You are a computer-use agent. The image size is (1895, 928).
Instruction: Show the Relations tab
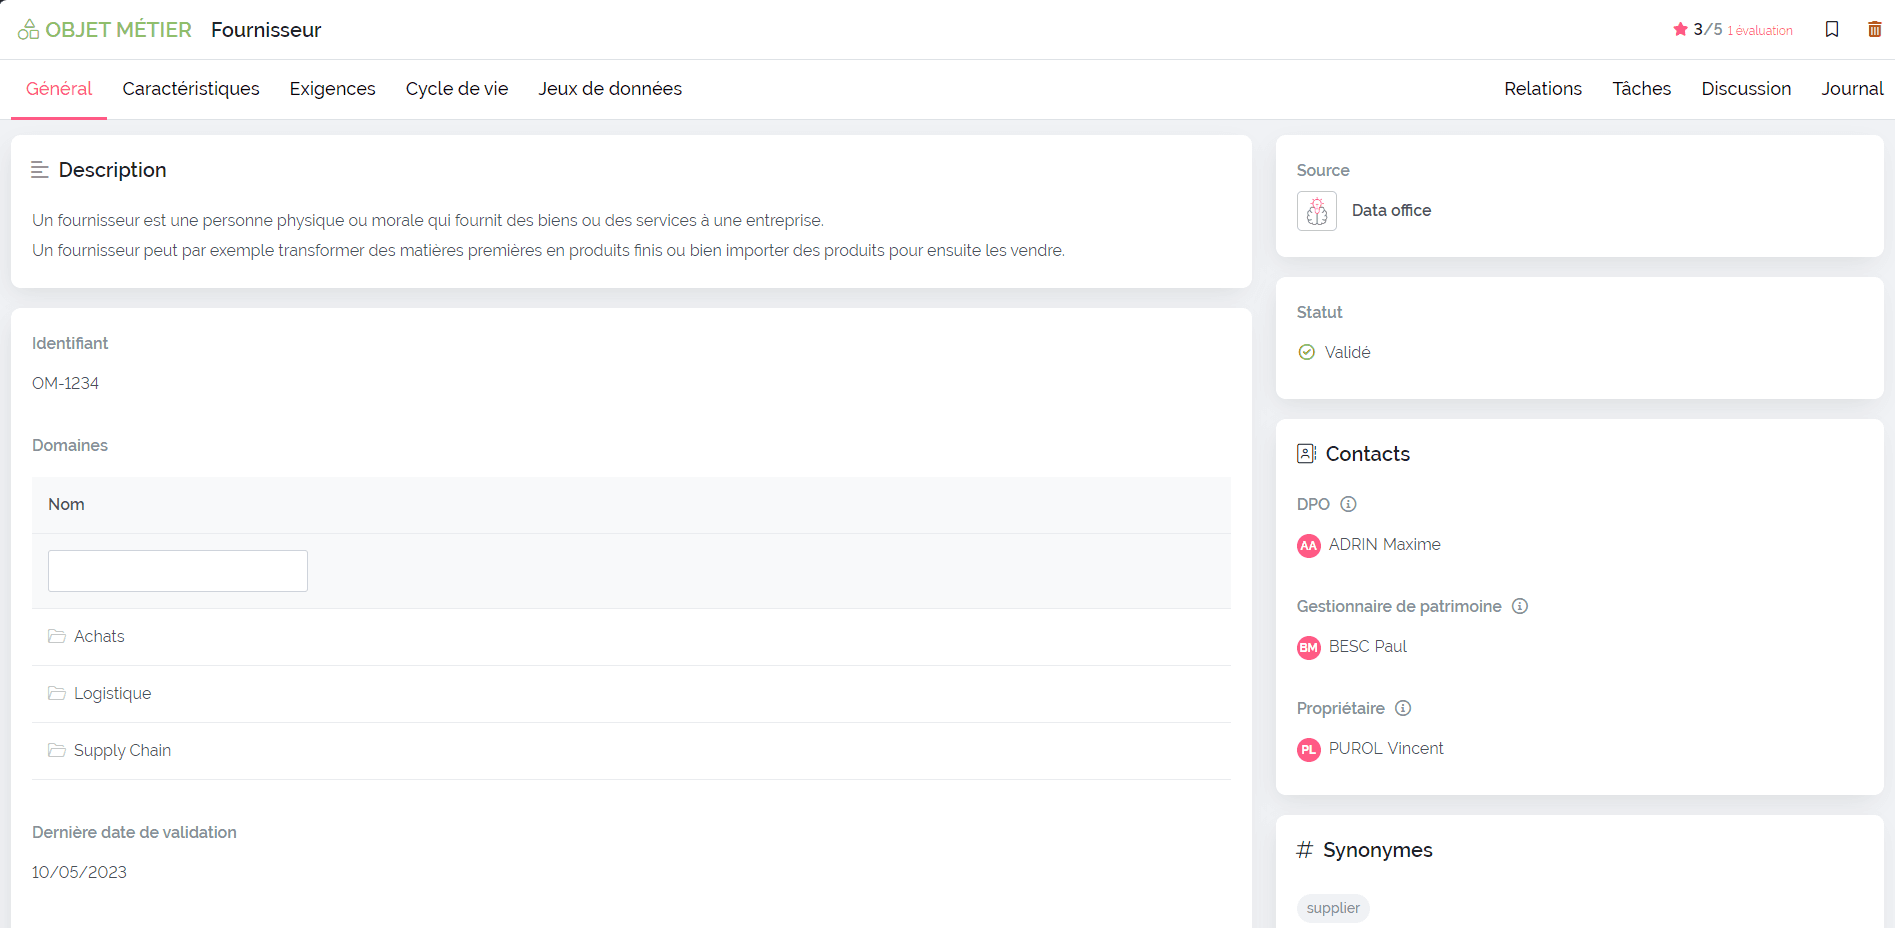click(1542, 89)
